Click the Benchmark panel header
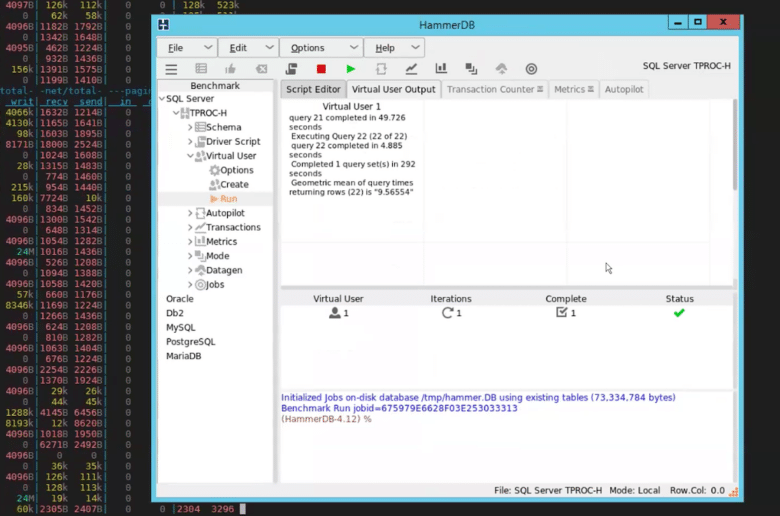780x516 pixels. (x=215, y=86)
